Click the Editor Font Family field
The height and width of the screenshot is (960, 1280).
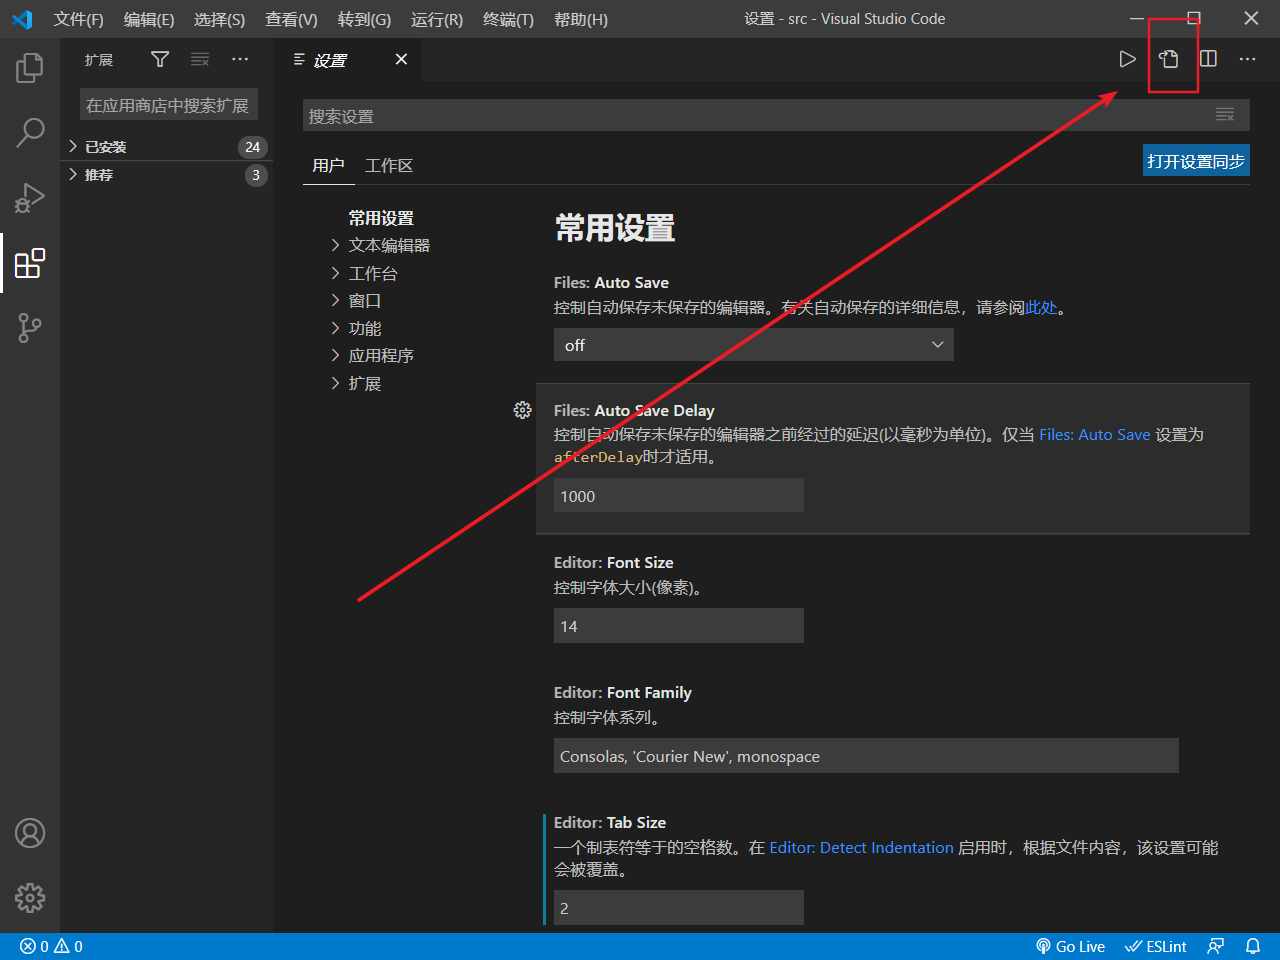click(866, 756)
